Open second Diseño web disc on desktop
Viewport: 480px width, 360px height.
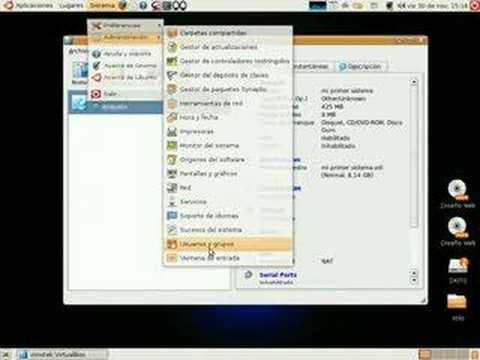pos(457,228)
